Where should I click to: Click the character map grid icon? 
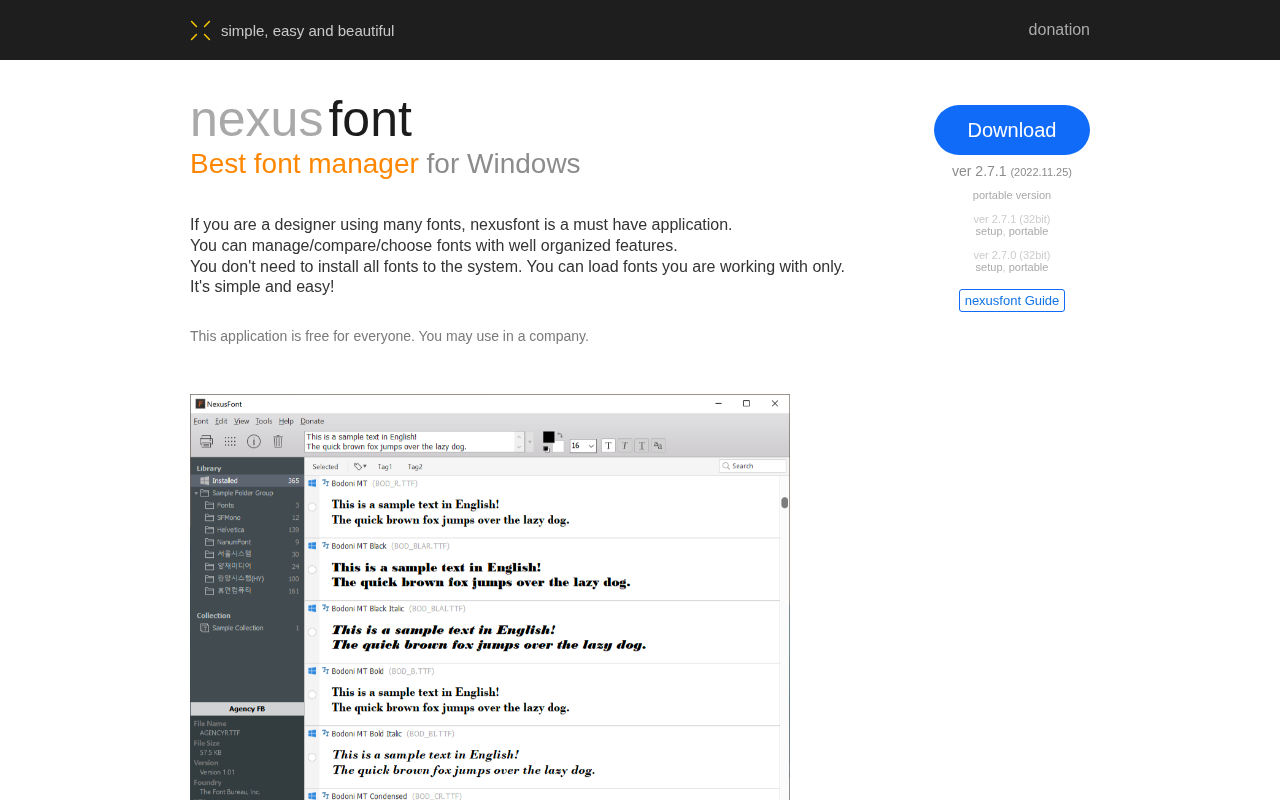(x=230, y=441)
